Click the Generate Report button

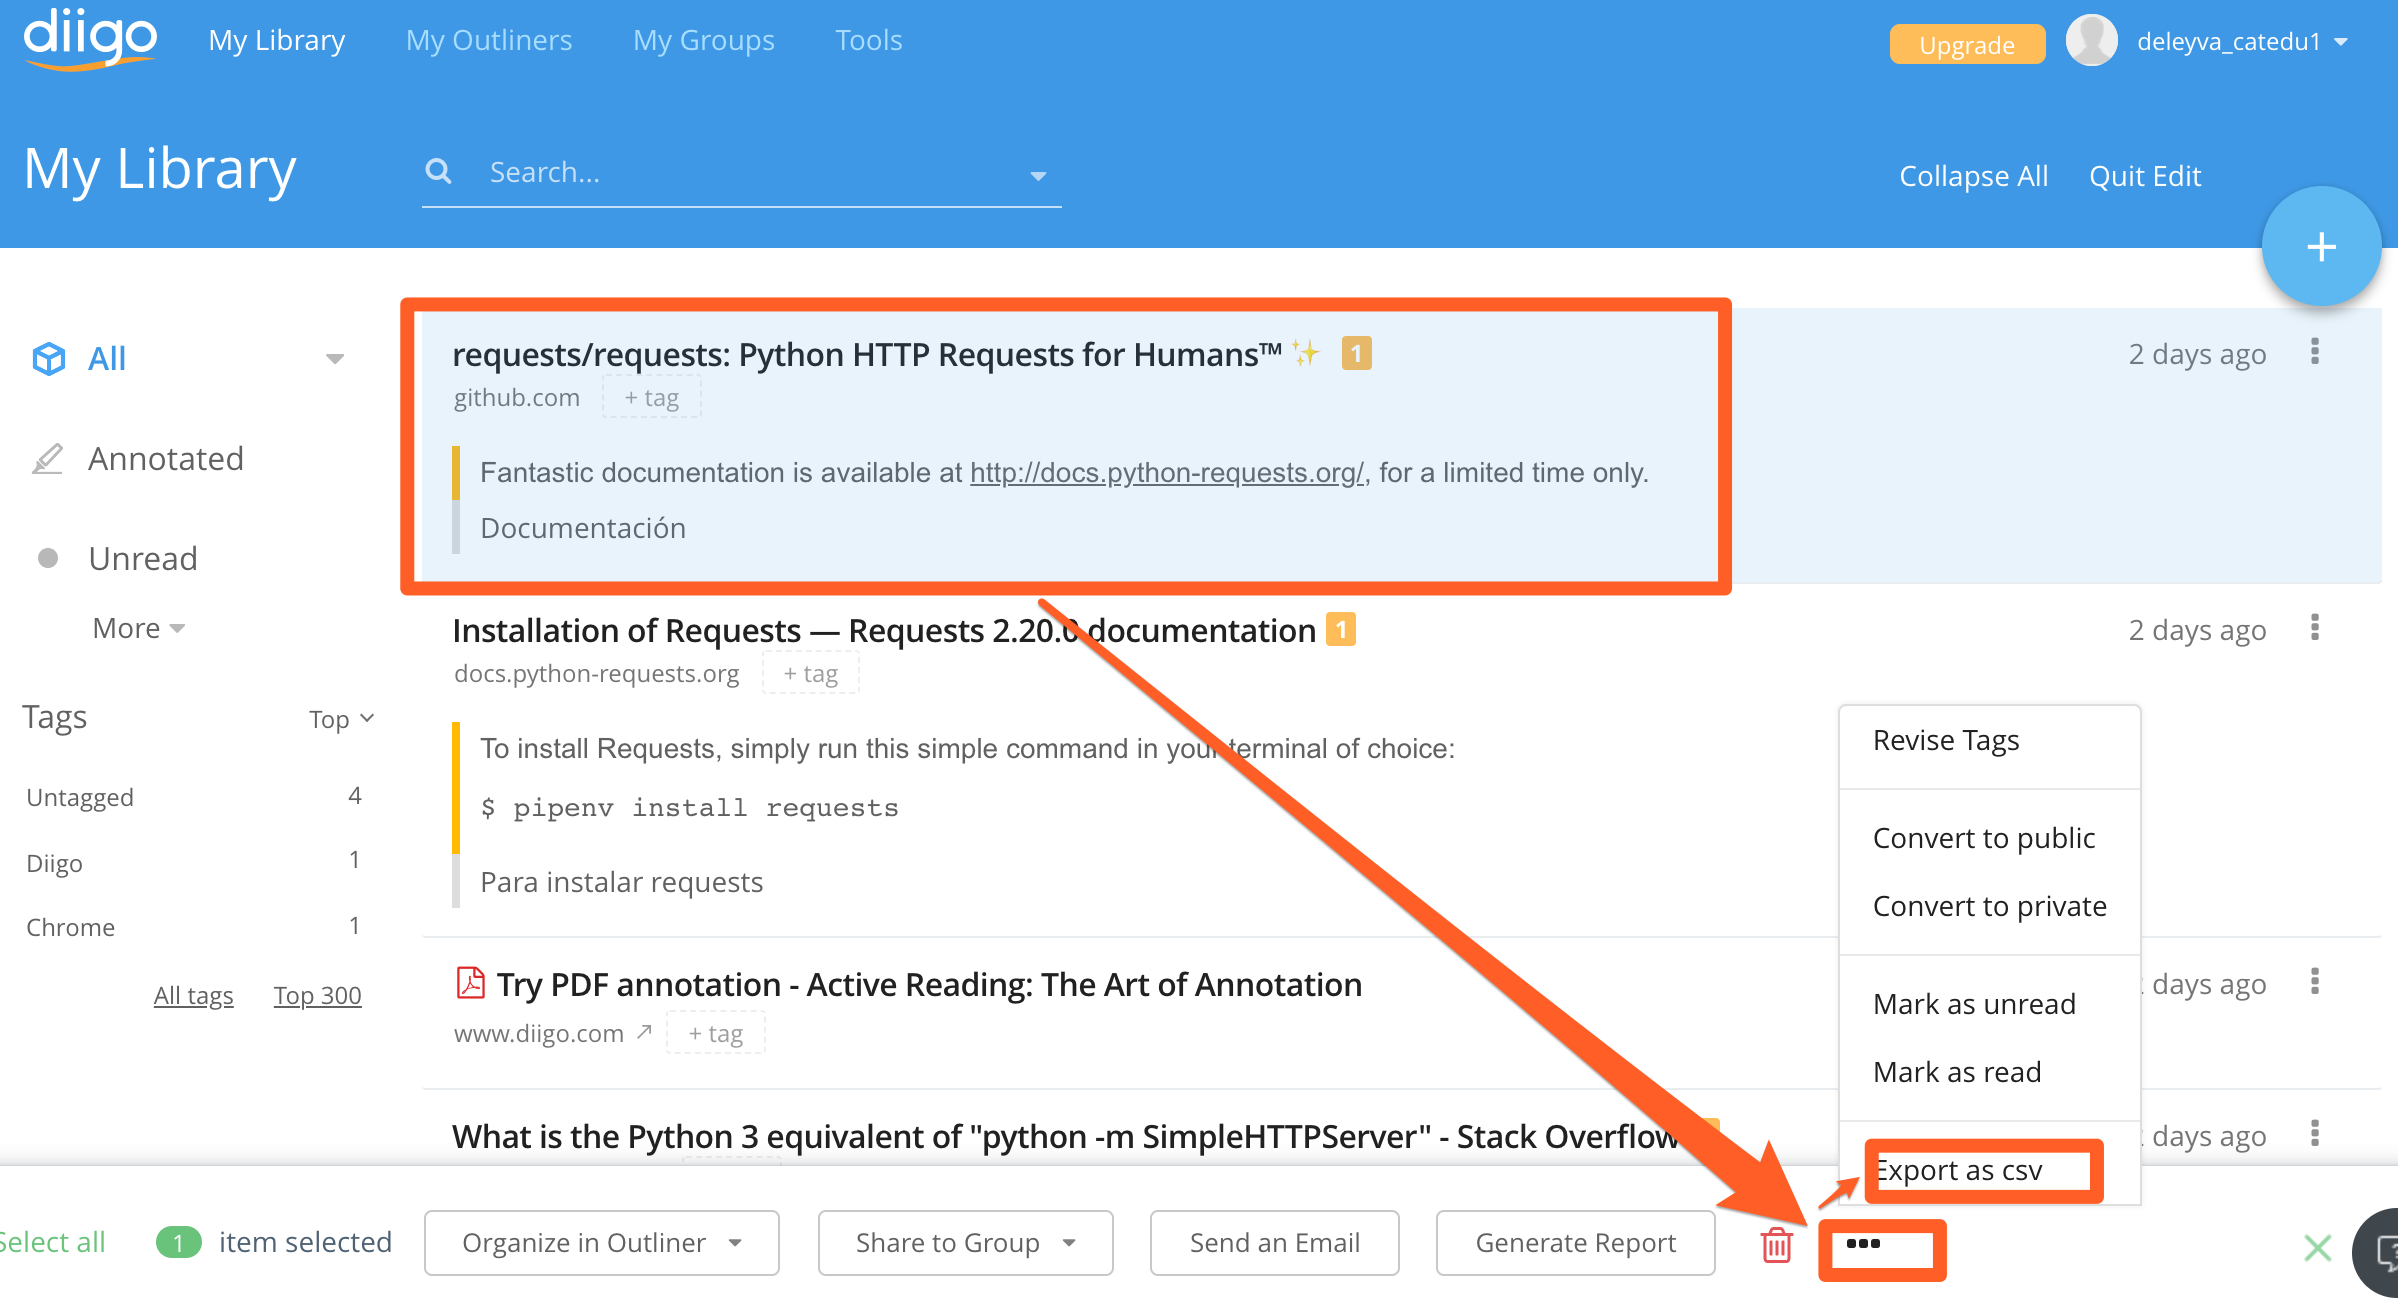[1575, 1243]
